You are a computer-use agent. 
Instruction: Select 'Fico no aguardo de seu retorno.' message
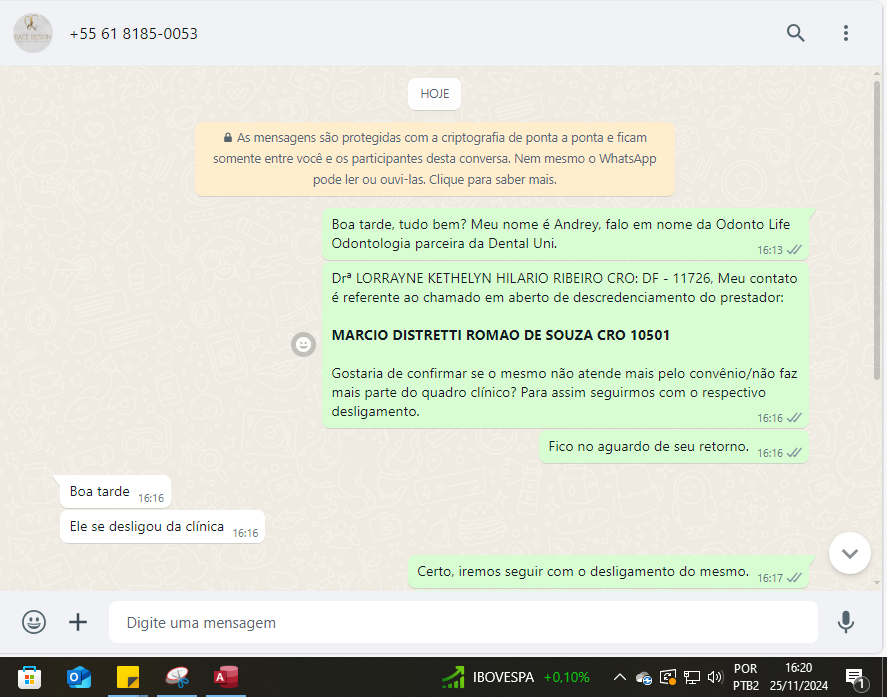tap(674, 447)
